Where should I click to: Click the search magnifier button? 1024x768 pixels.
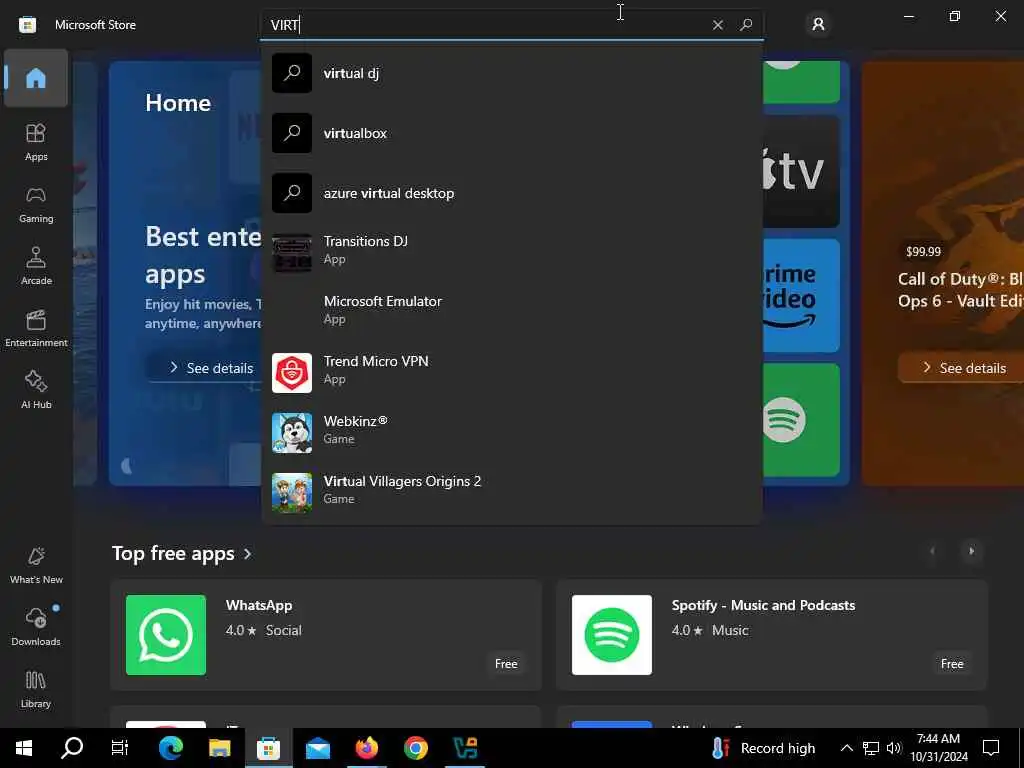pos(746,25)
